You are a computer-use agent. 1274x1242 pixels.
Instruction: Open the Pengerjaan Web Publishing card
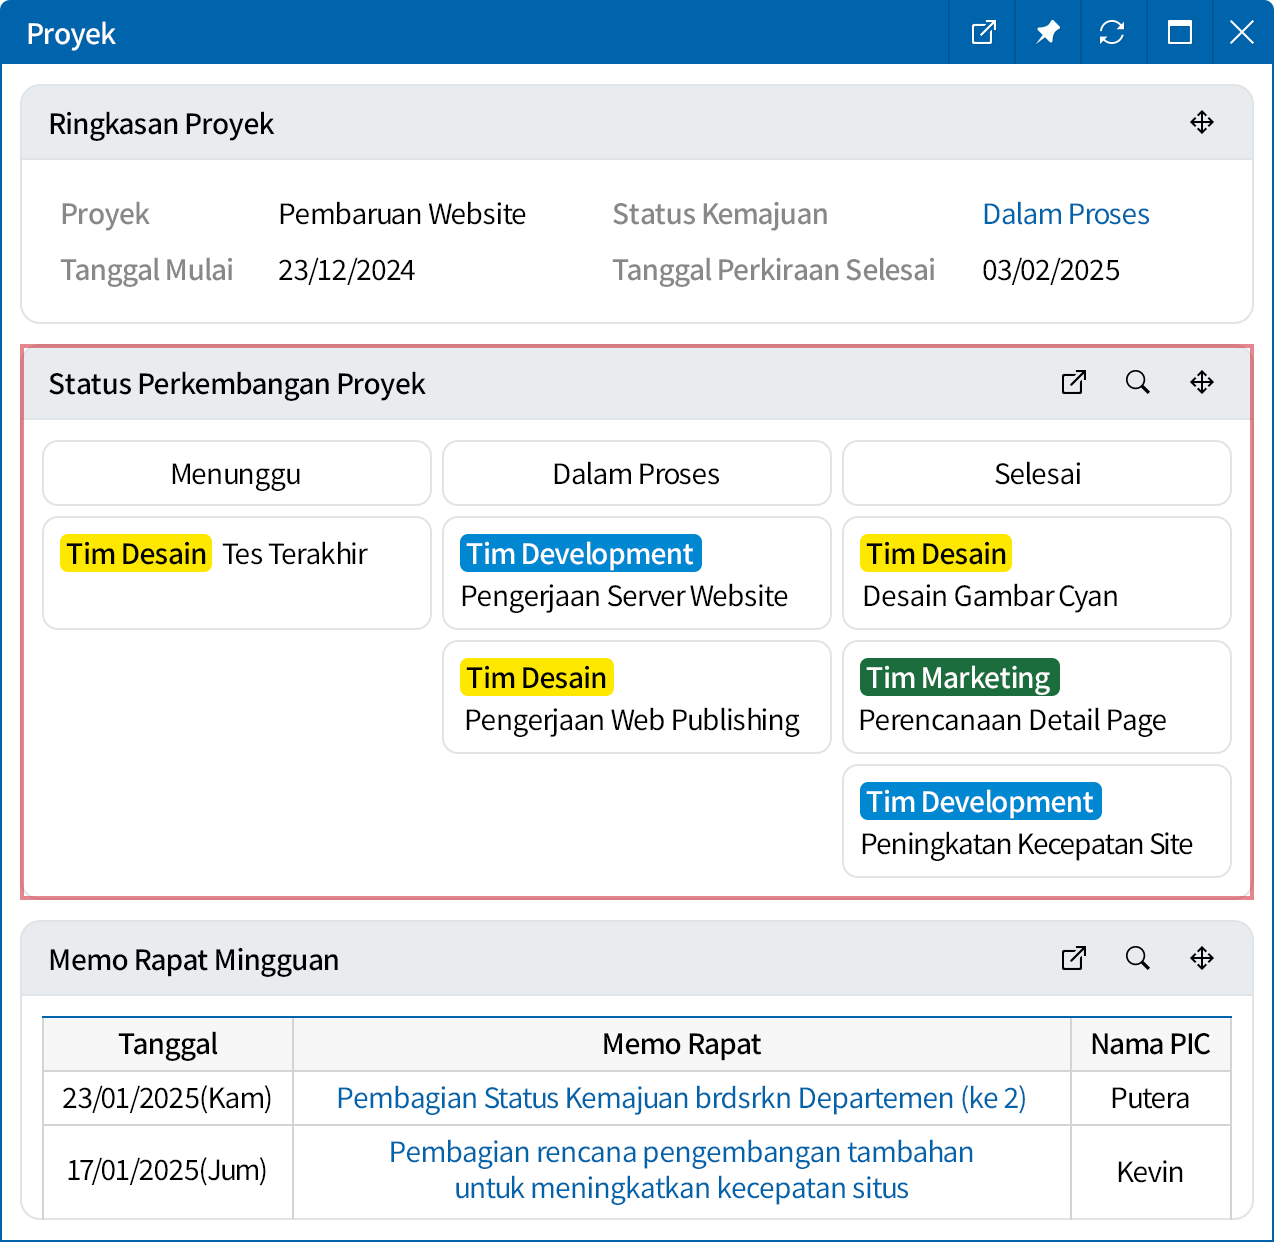pos(637,697)
